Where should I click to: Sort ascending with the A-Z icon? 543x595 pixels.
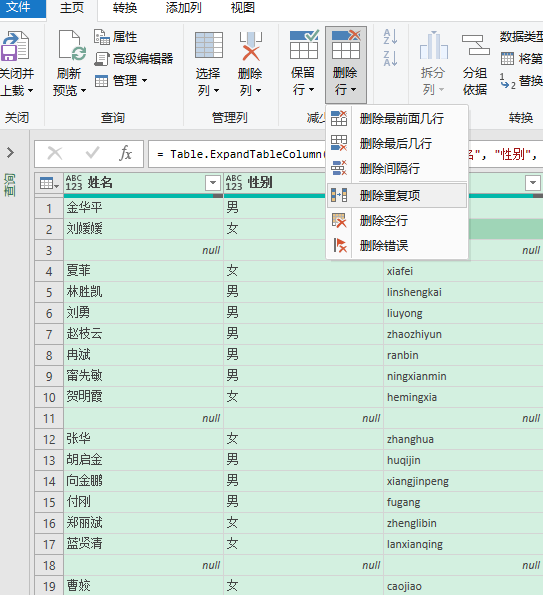pos(390,37)
